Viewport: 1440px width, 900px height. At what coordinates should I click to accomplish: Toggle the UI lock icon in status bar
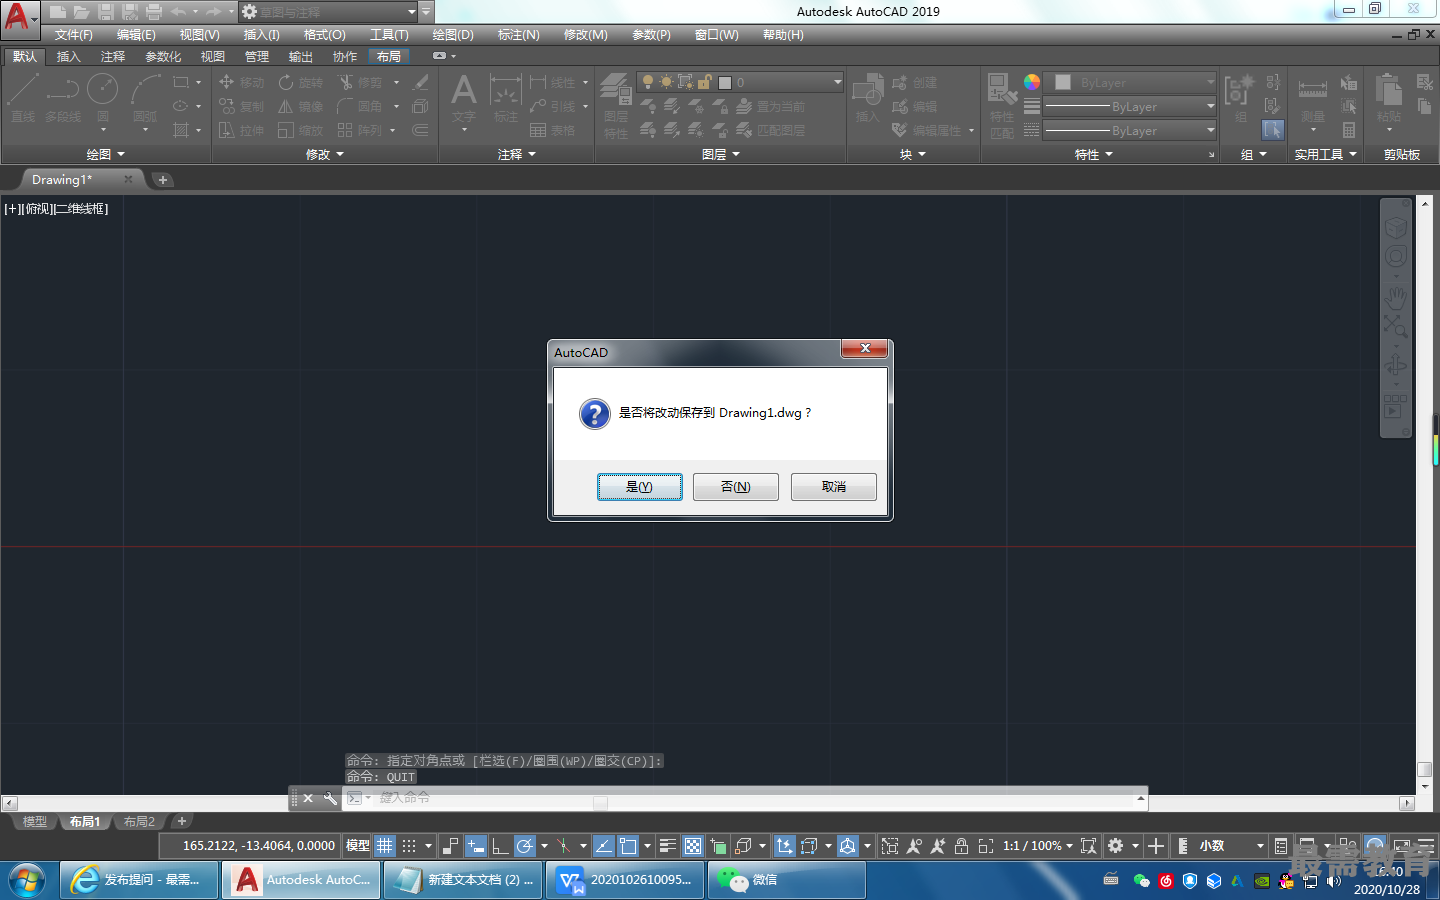click(961, 846)
